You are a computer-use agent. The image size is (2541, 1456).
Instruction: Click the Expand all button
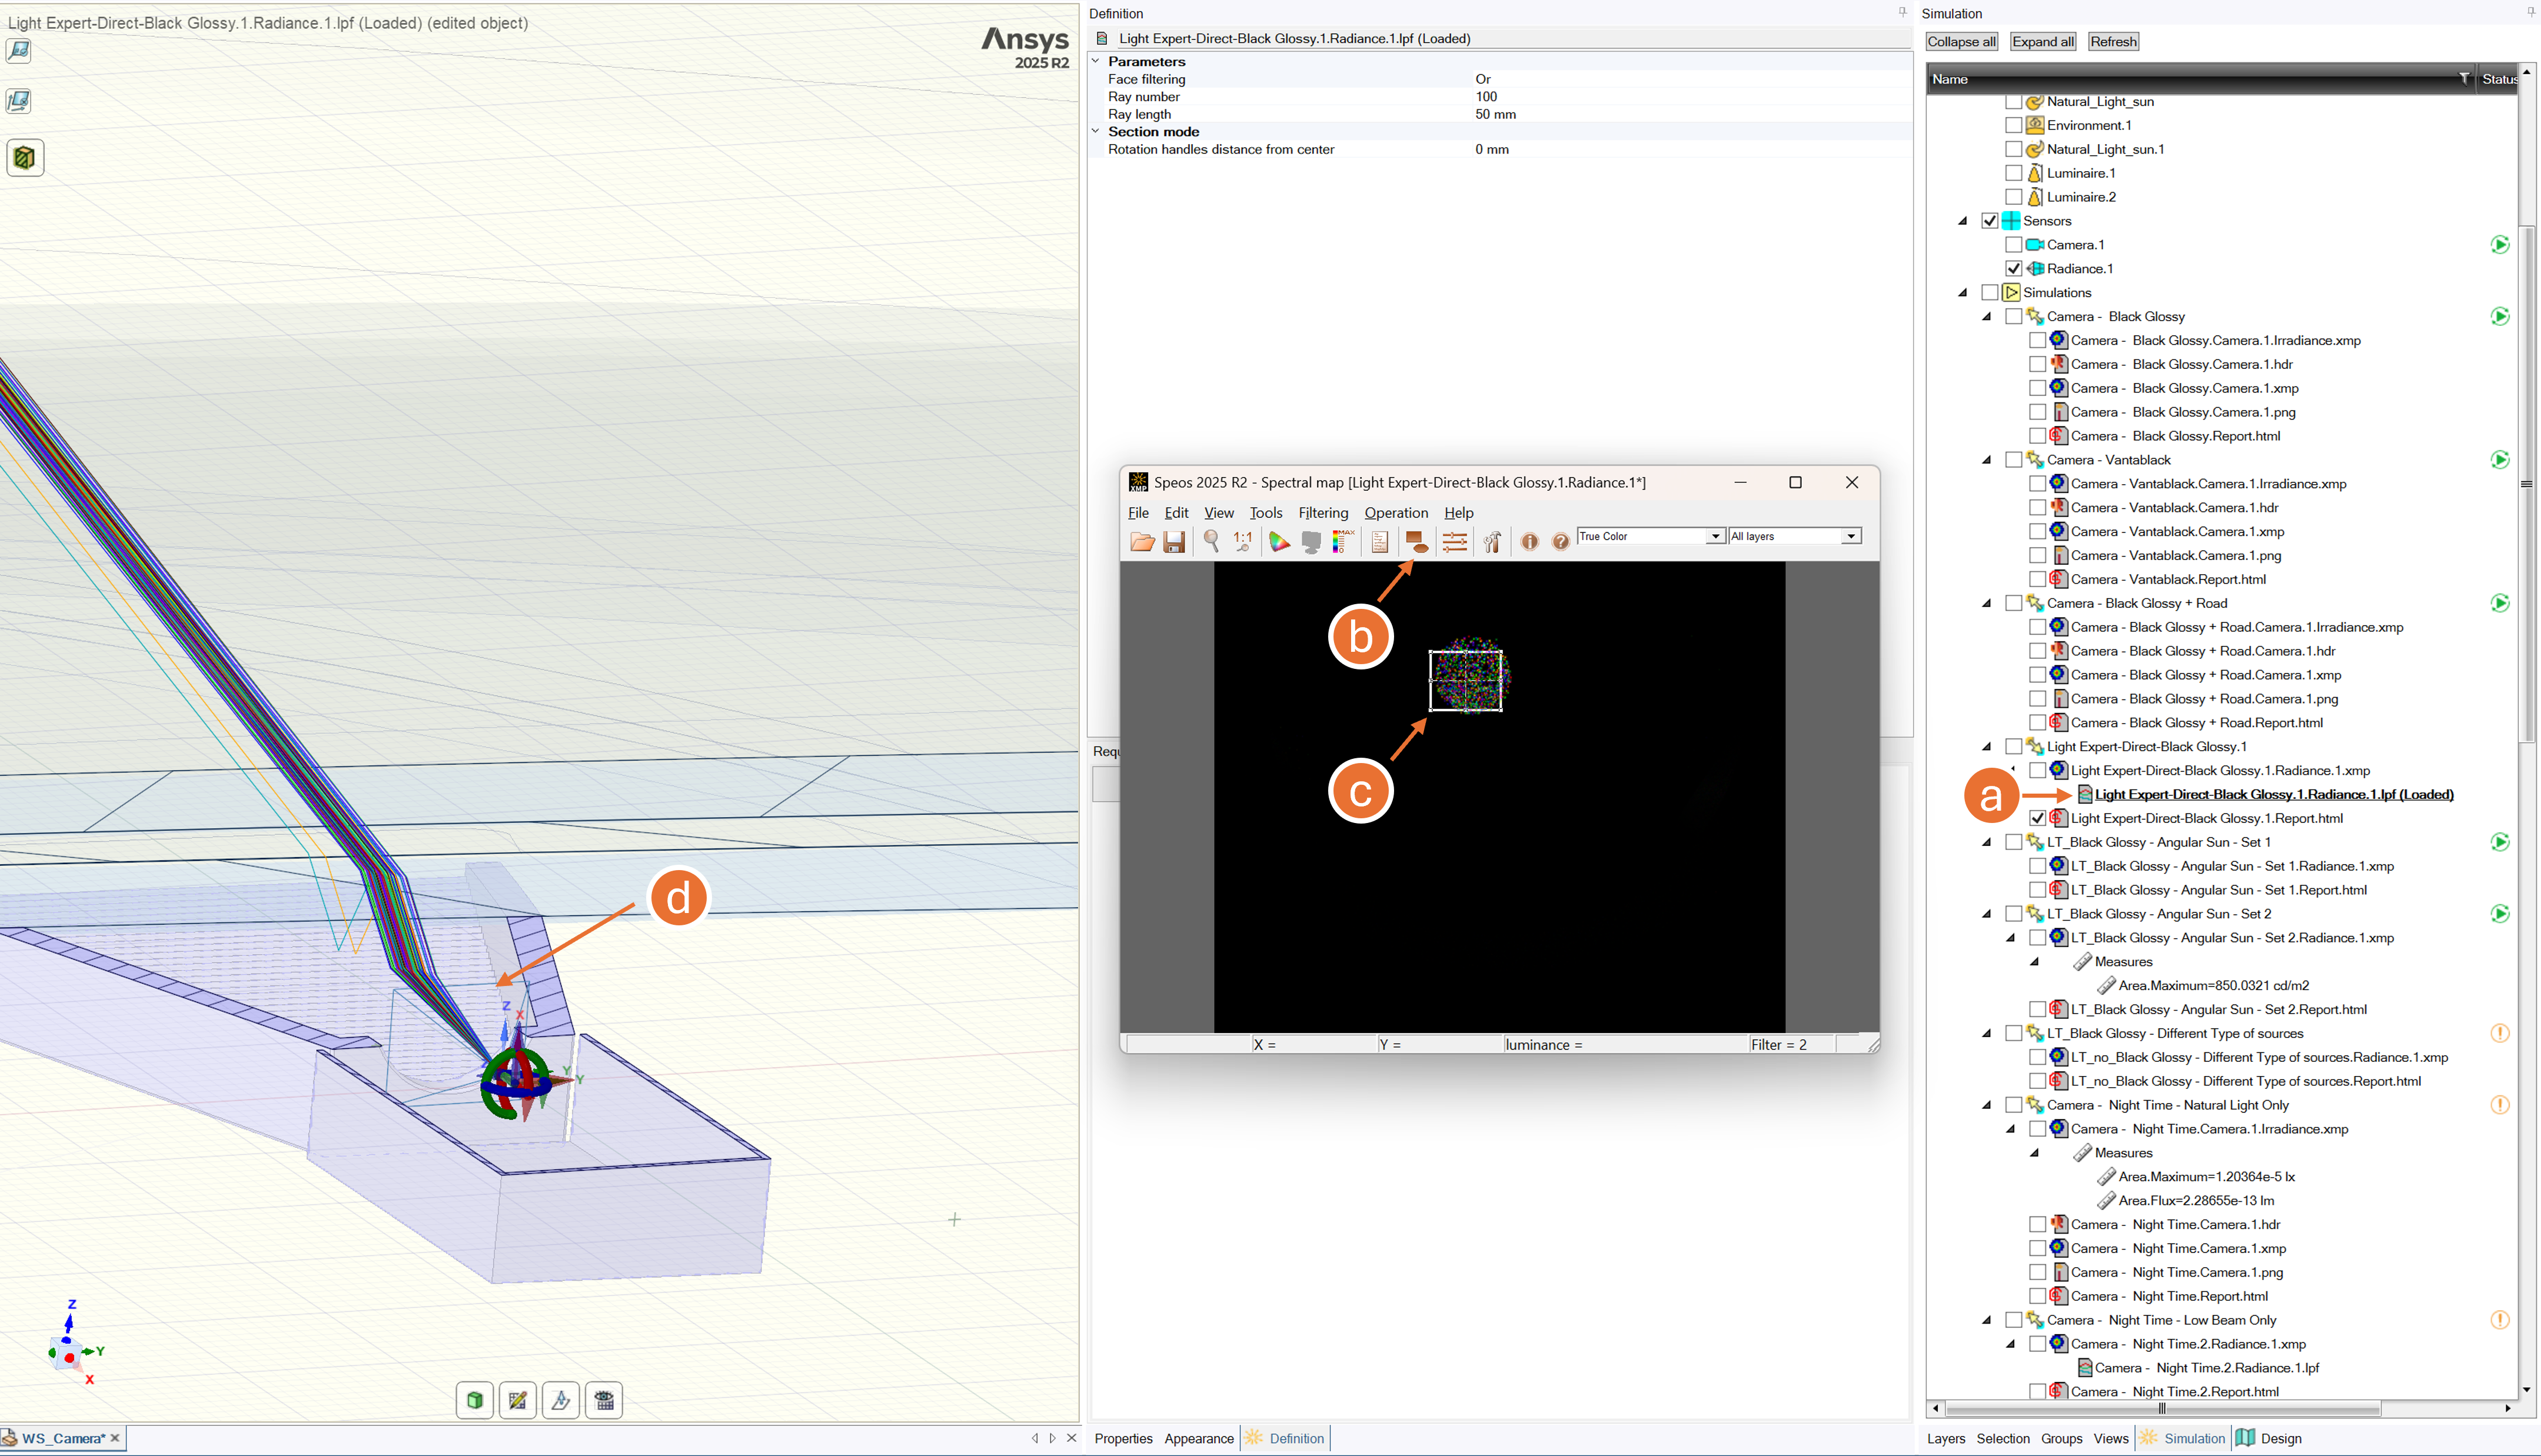(x=2043, y=42)
